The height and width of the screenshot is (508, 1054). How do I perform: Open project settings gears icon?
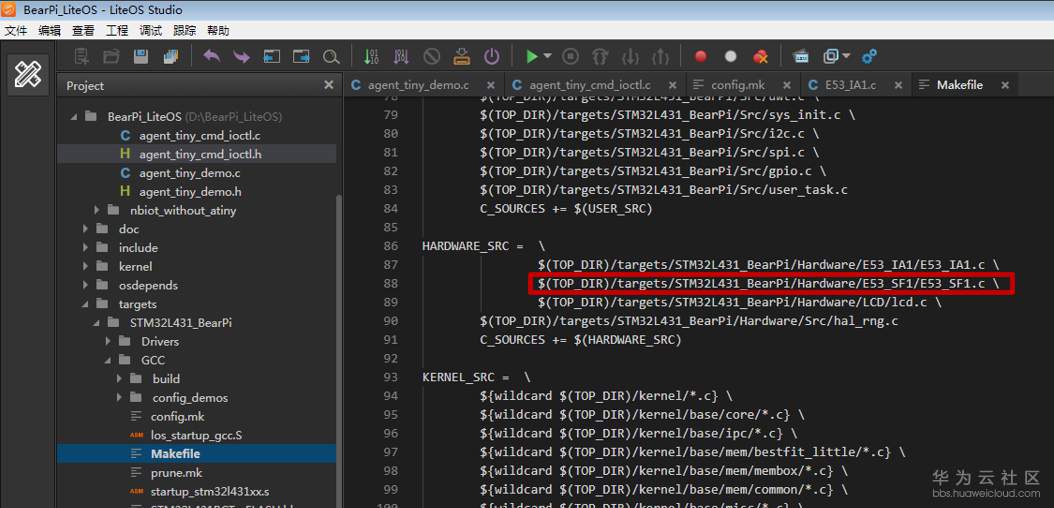(869, 57)
